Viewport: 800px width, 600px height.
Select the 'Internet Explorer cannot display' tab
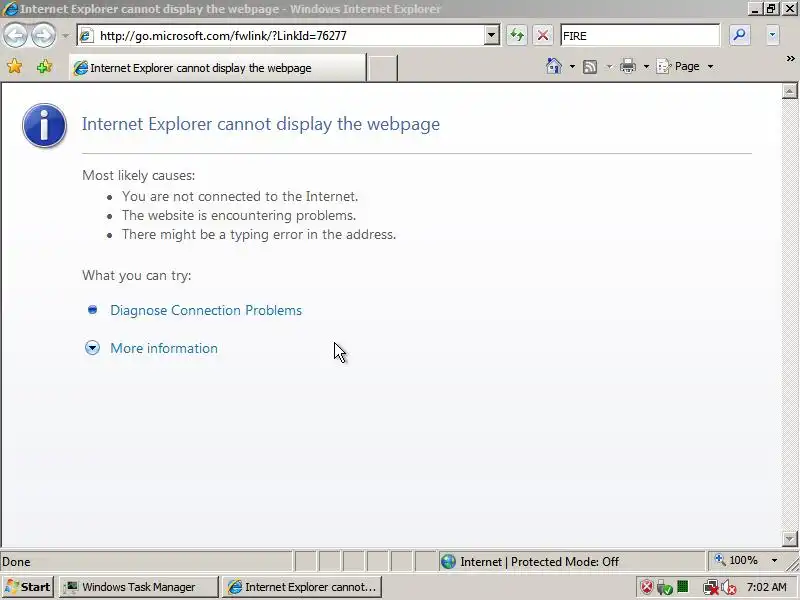[218, 68]
